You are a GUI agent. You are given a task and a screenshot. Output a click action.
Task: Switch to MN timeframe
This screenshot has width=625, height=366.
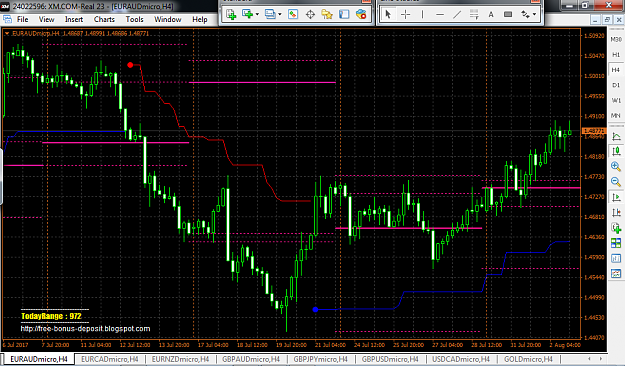click(x=616, y=115)
